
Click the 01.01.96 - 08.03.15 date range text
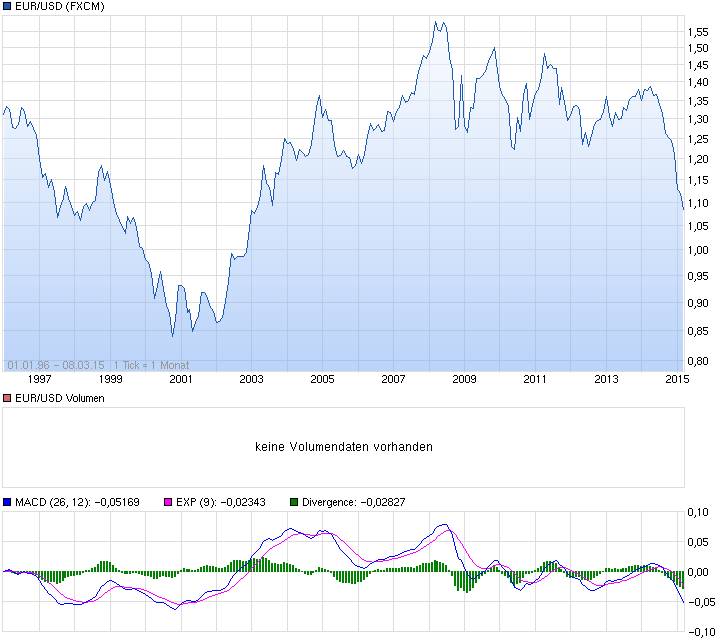(56, 364)
